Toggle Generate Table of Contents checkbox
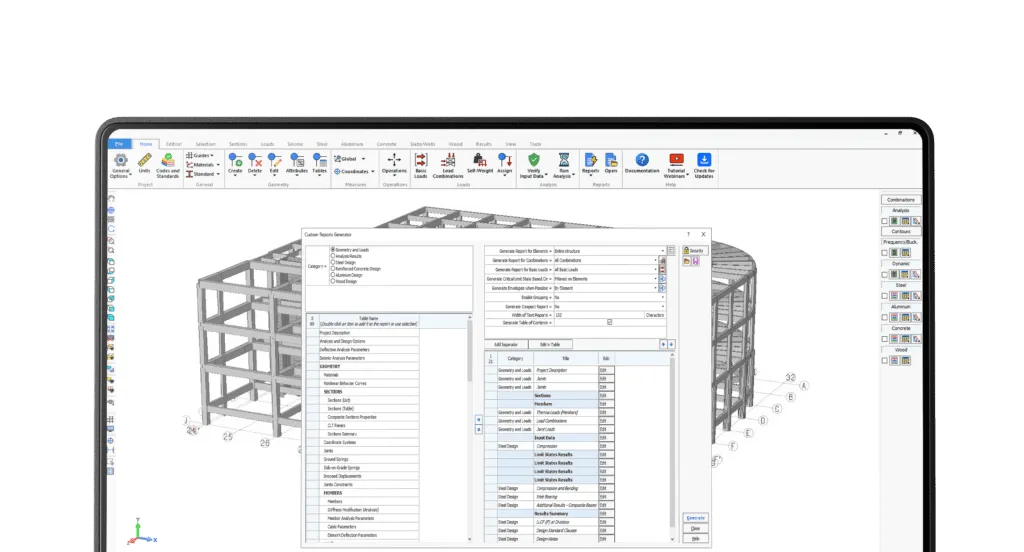The width and height of the screenshot is (1024, 552). coord(610,322)
